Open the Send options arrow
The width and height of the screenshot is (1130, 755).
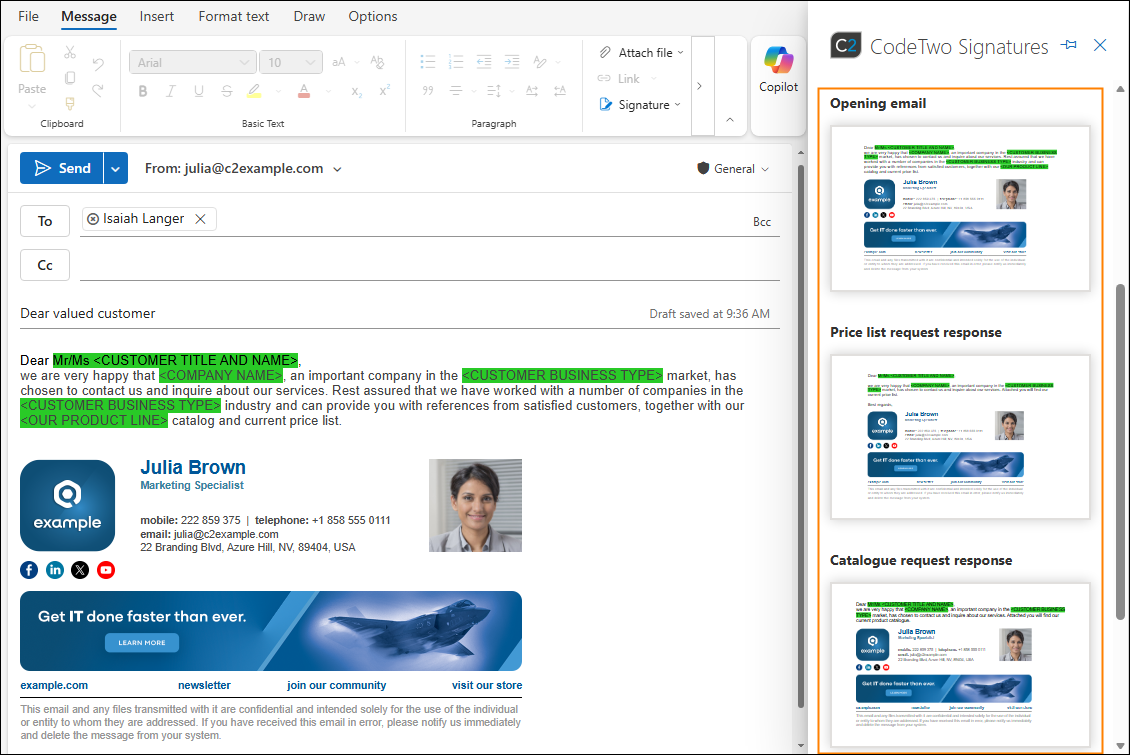point(115,168)
